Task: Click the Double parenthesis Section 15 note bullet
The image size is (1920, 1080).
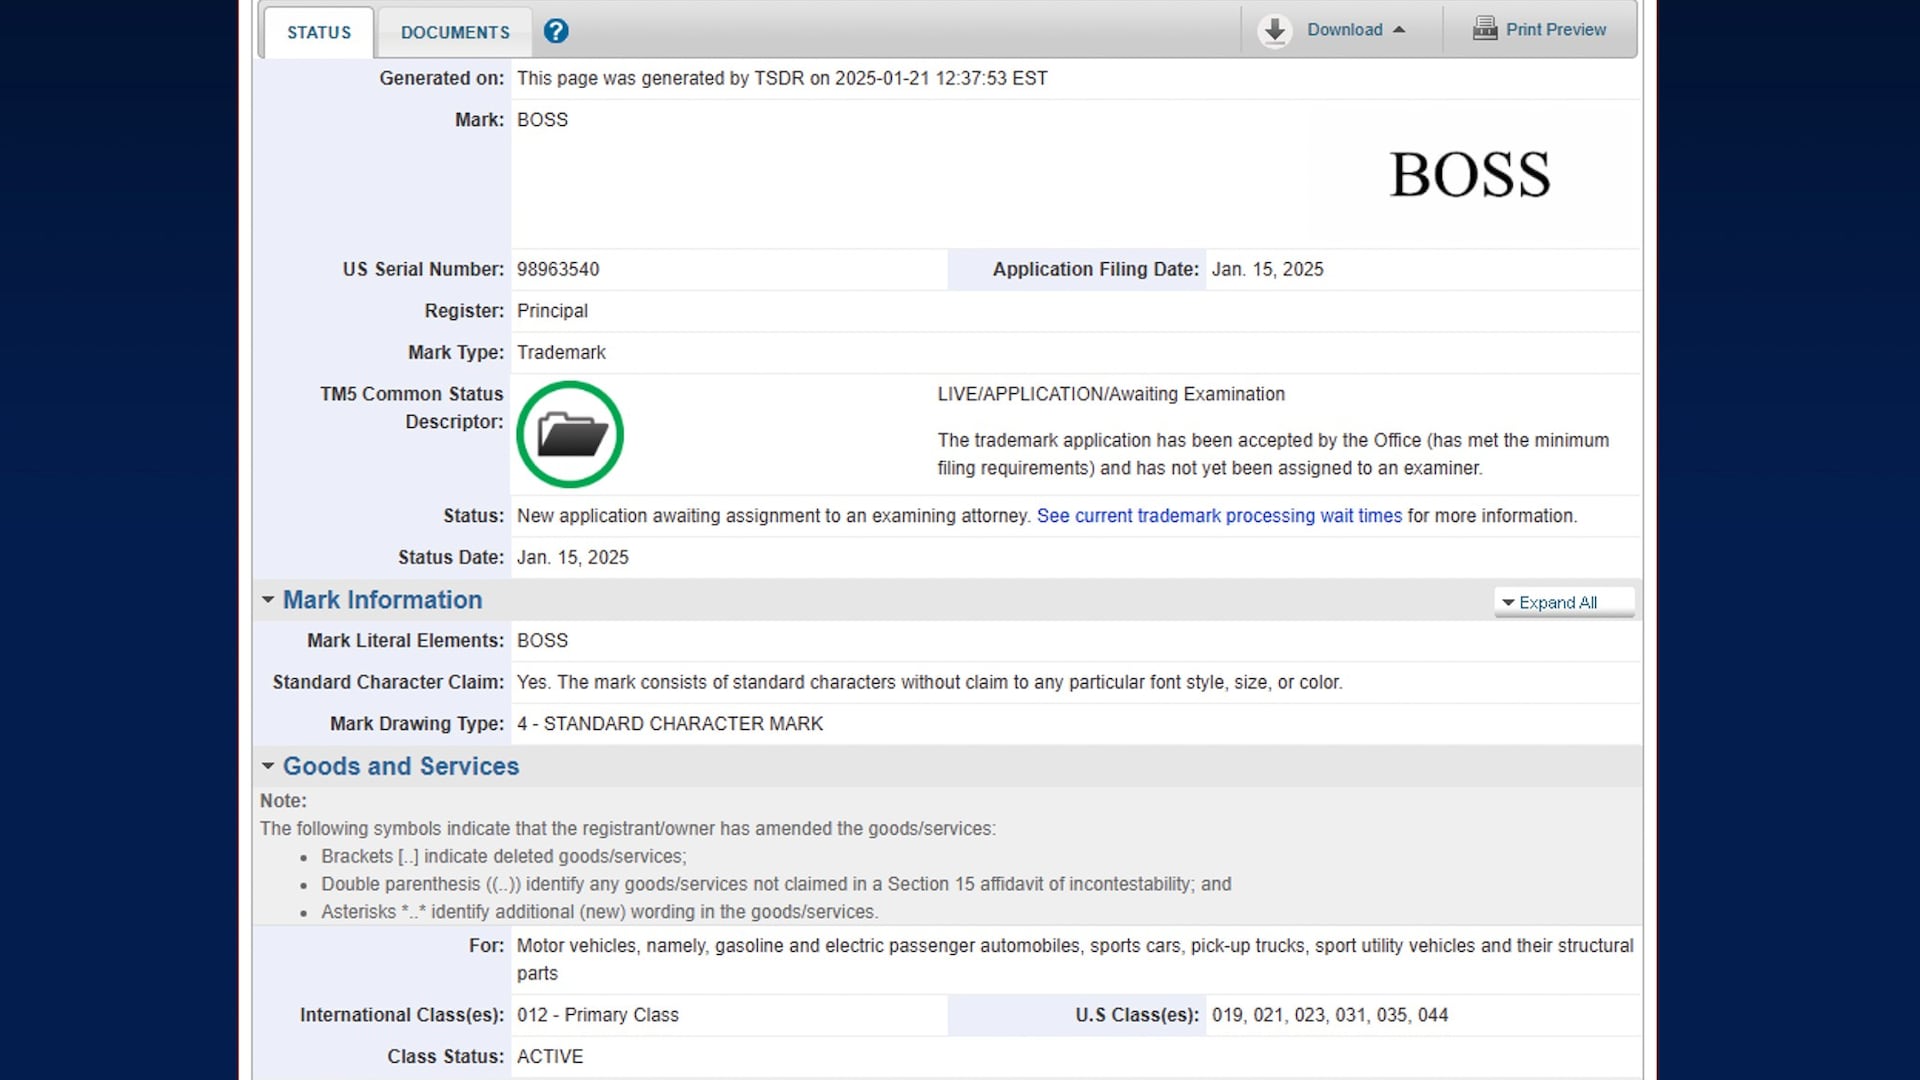Action: (776, 884)
